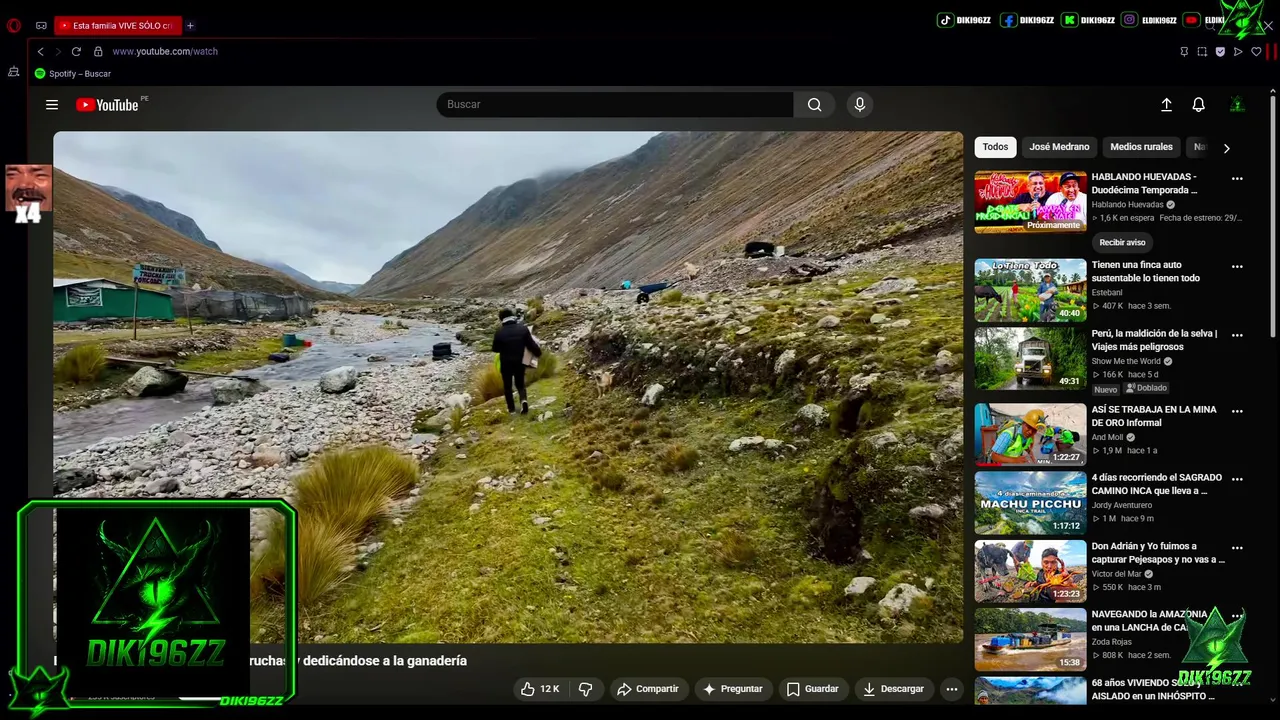The width and height of the screenshot is (1280, 720).
Task: Like the video showing 12 K
Action: (x=540, y=689)
